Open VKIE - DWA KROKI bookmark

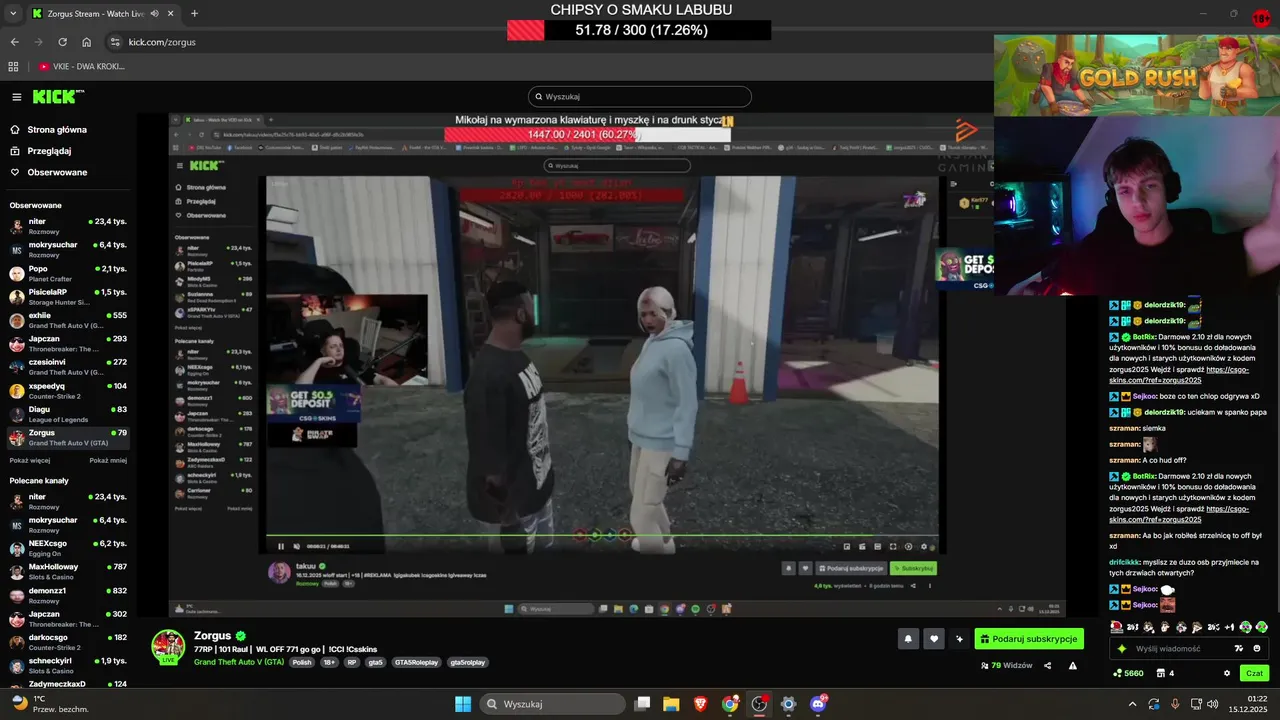coord(82,66)
